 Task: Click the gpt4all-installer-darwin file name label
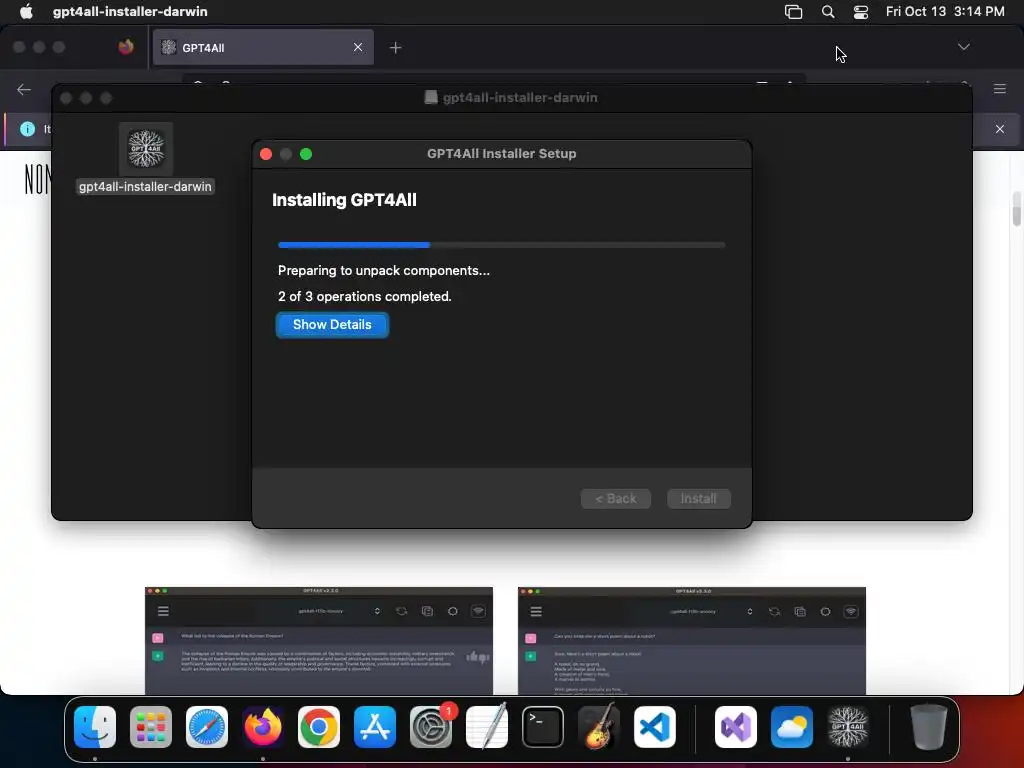[x=145, y=187]
